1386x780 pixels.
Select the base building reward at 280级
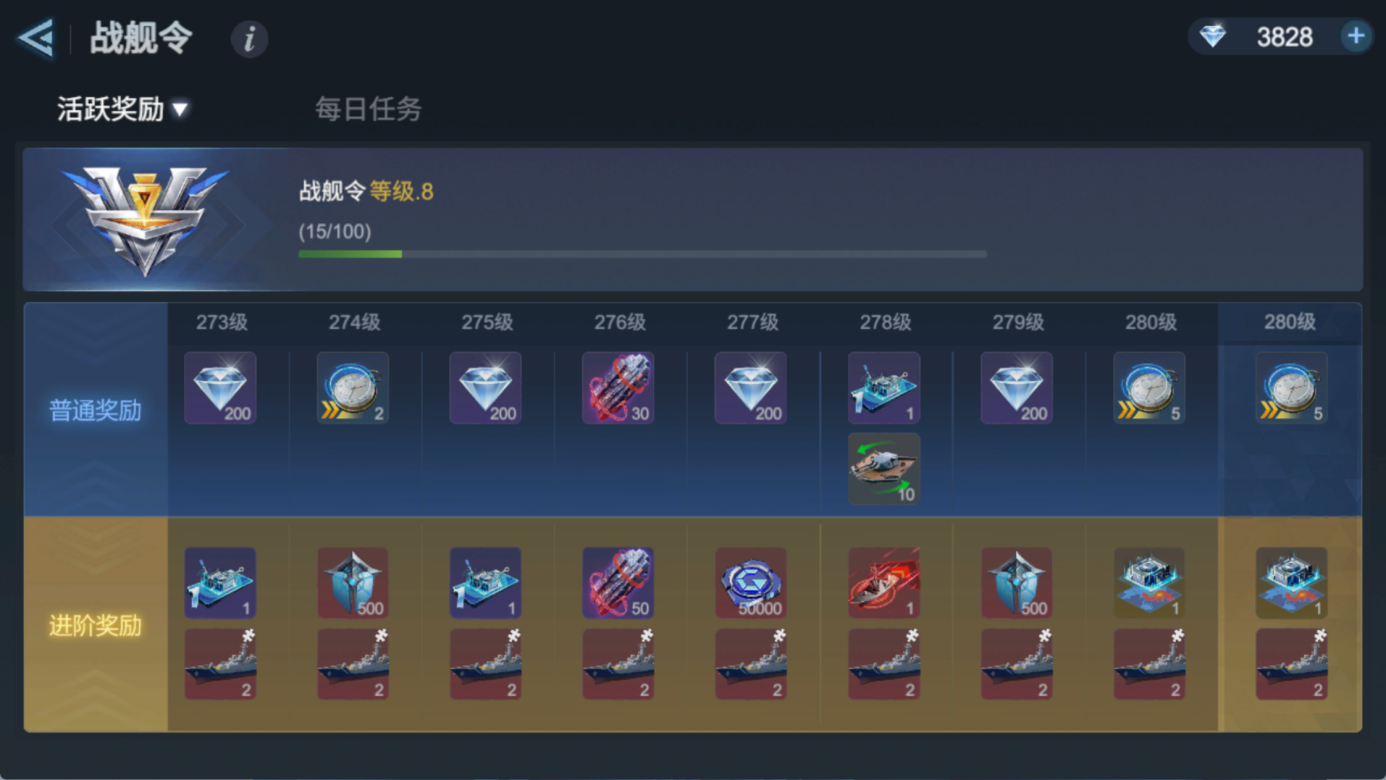[1149, 583]
